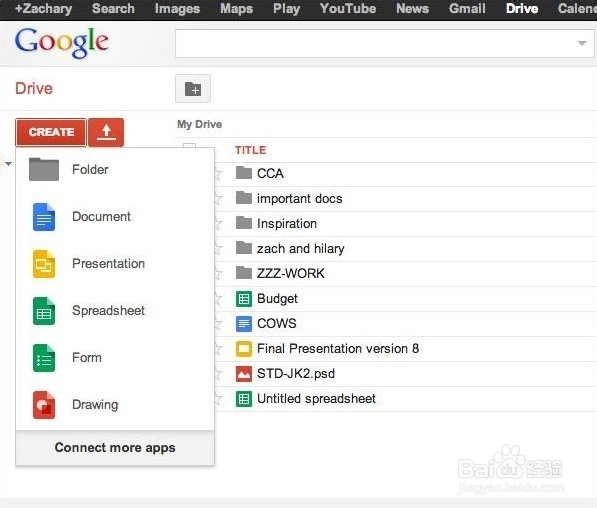This screenshot has width=597, height=508.
Task: Click the red upload arrow button
Action: point(106,132)
